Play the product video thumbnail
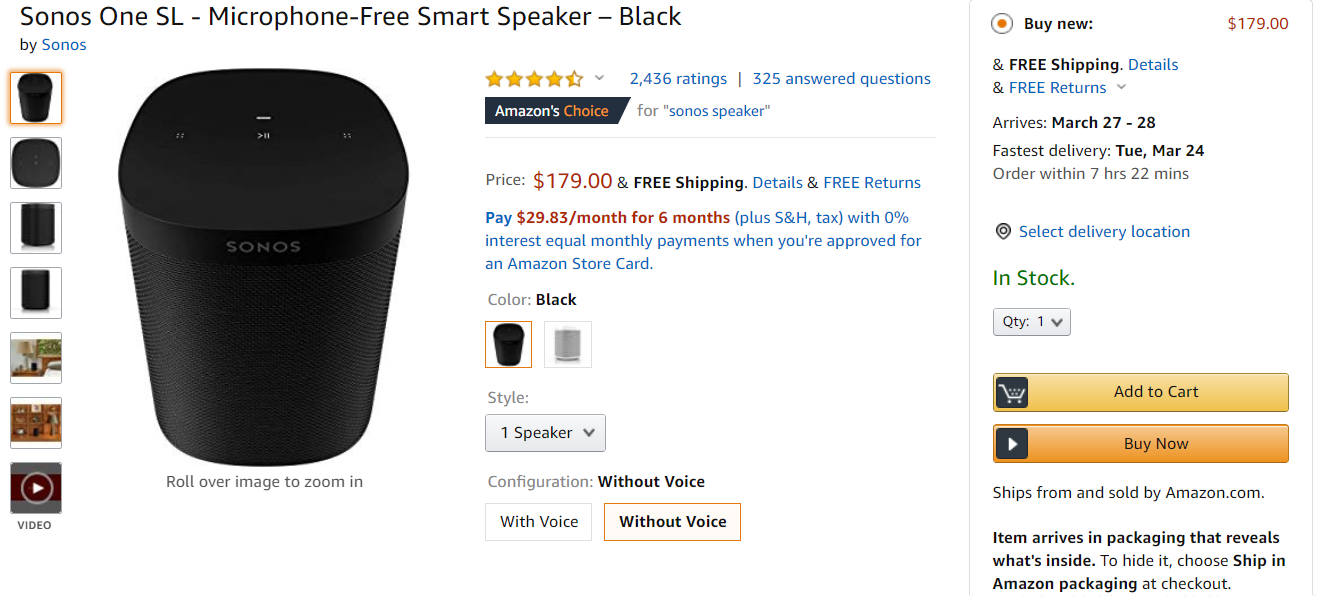Screen dimensions: 1319x596 36,488
